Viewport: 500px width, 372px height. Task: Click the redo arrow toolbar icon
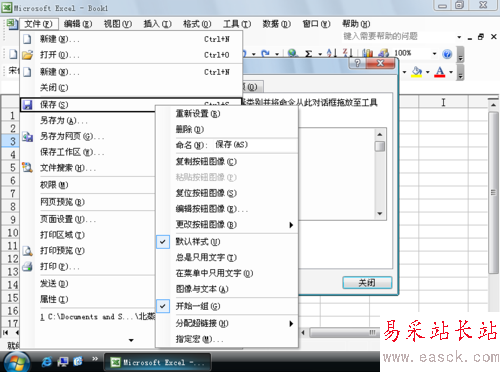tap(266, 53)
